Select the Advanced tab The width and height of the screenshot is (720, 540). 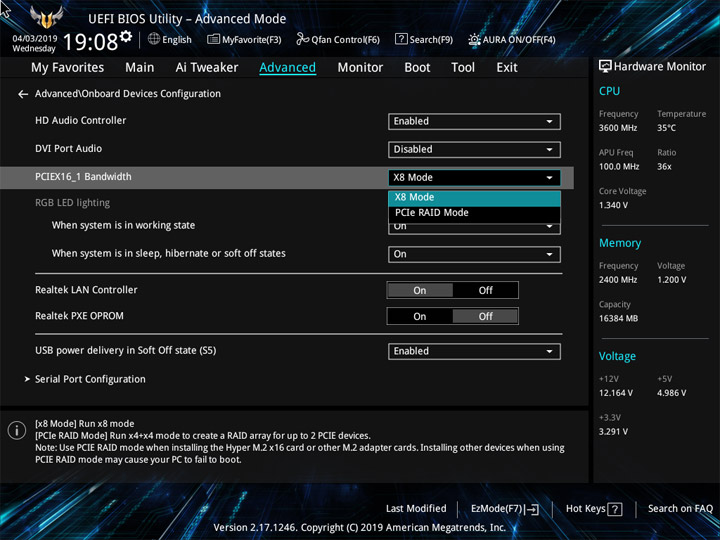(287, 68)
